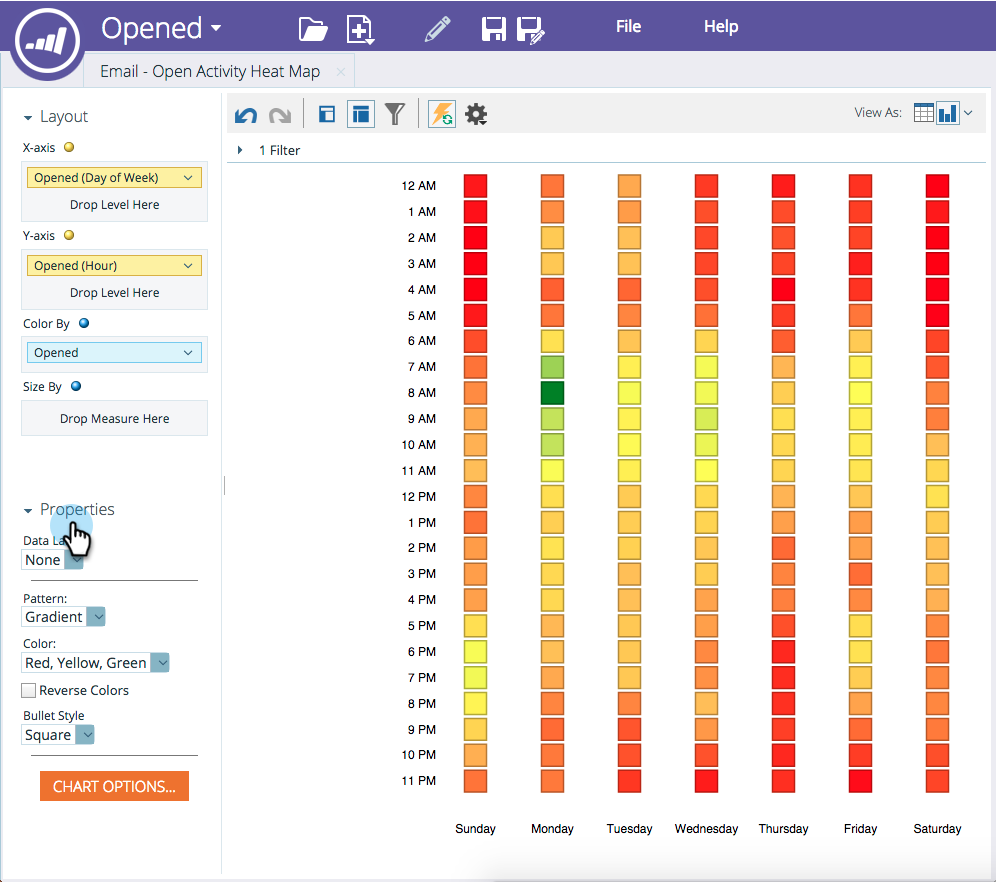Open the gear options icon
Viewport: 997px width, 882px height.
click(x=476, y=114)
